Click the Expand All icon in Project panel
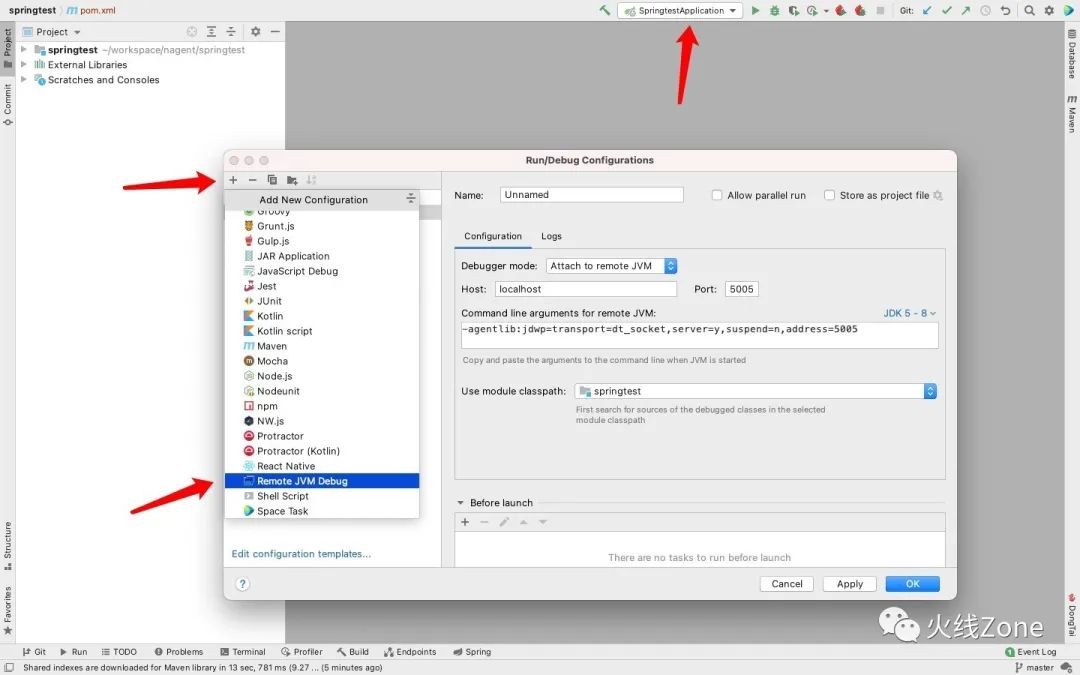The width and height of the screenshot is (1080, 675). point(211,32)
